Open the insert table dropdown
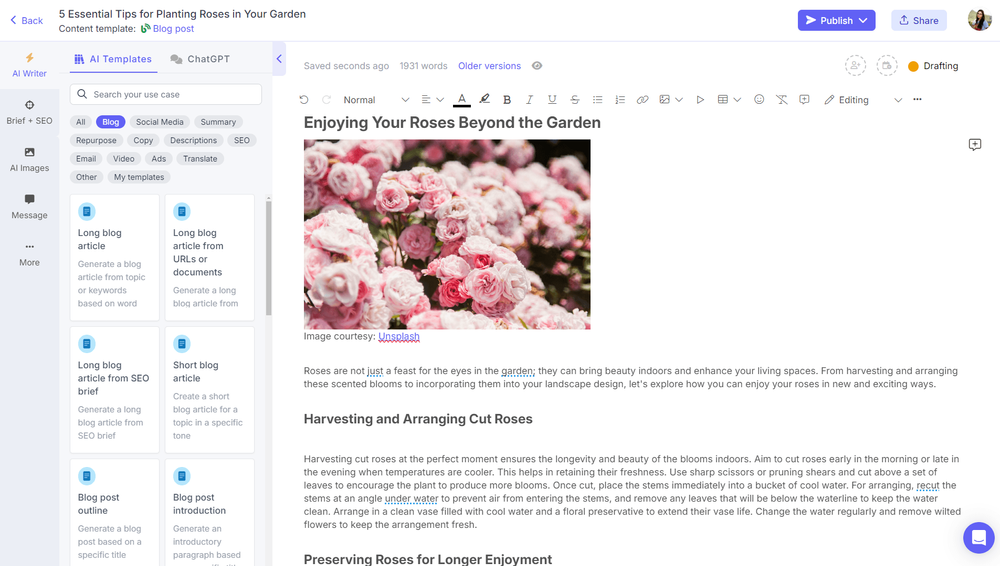Screen dimensions: 1000x566 [728, 100]
